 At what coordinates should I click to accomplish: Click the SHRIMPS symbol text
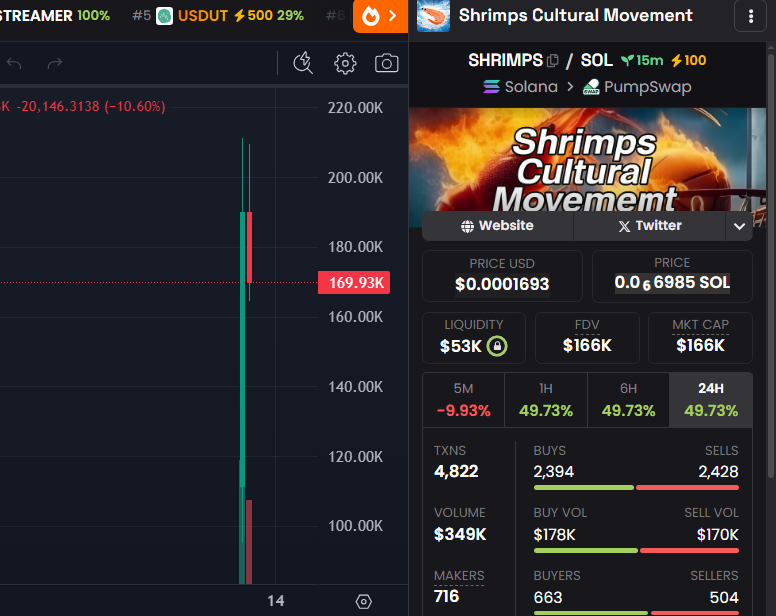pyautogui.click(x=505, y=60)
